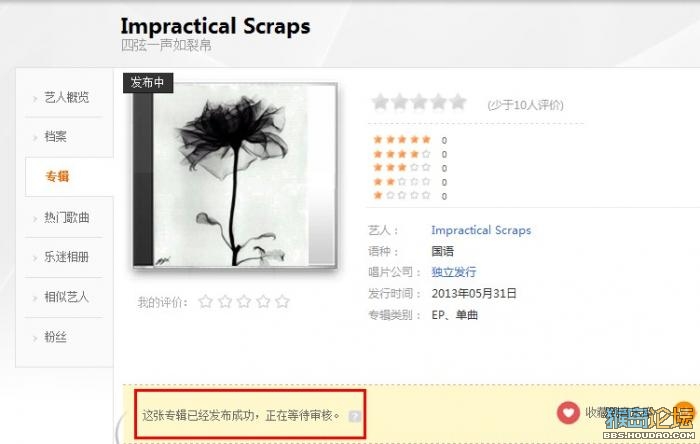Viewport: 700px width, 444px height.
Task: Rate album with third star
Action: (x=244, y=302)
